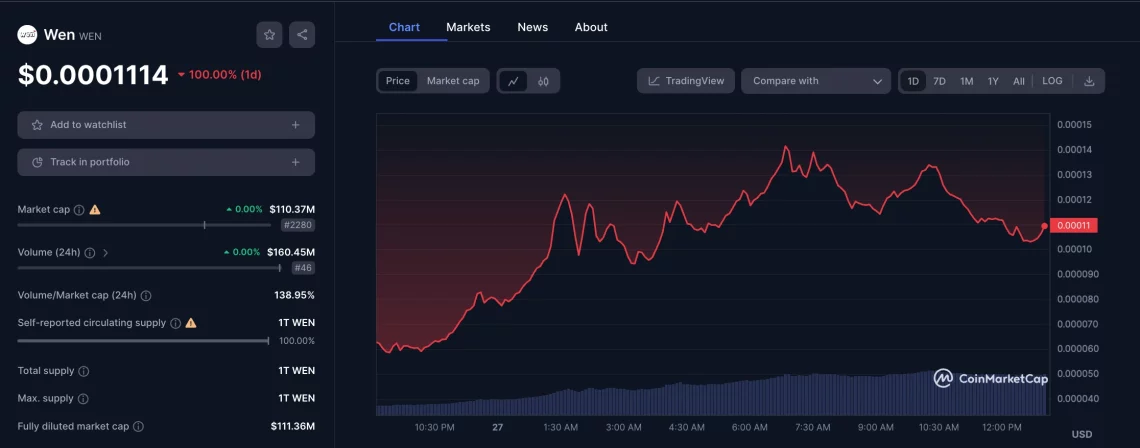Open TradingView chart button

pos(686,81)
